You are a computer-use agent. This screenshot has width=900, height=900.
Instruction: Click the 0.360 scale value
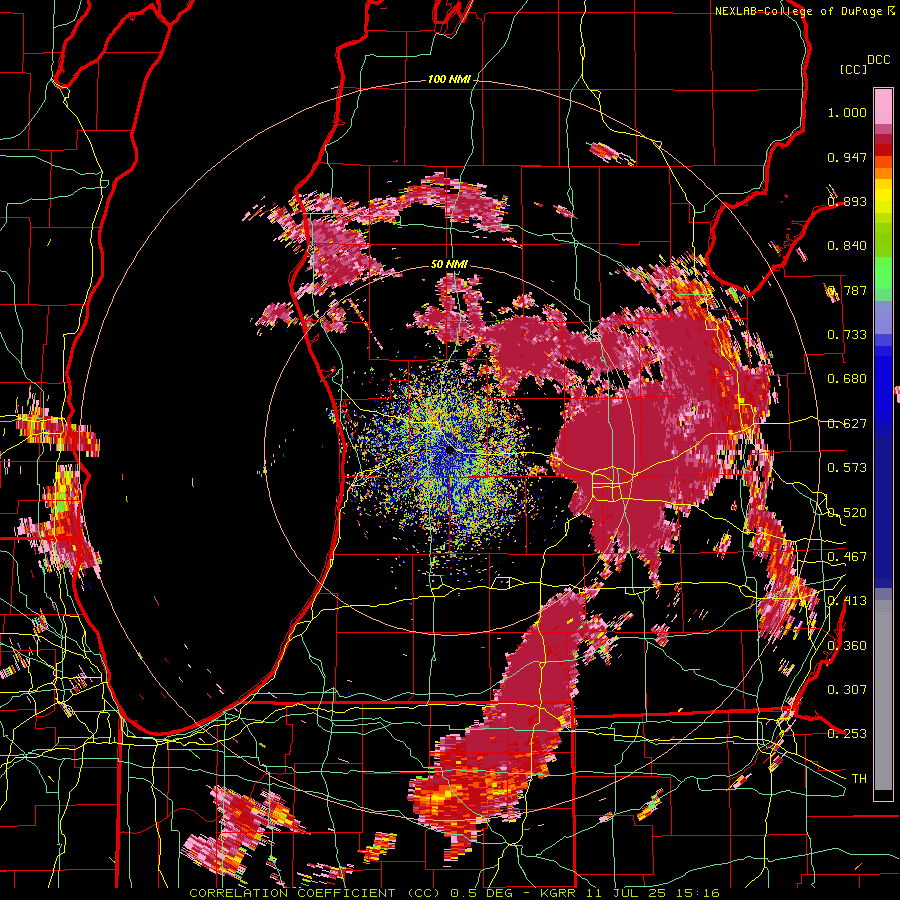click(x=847, y=646)
